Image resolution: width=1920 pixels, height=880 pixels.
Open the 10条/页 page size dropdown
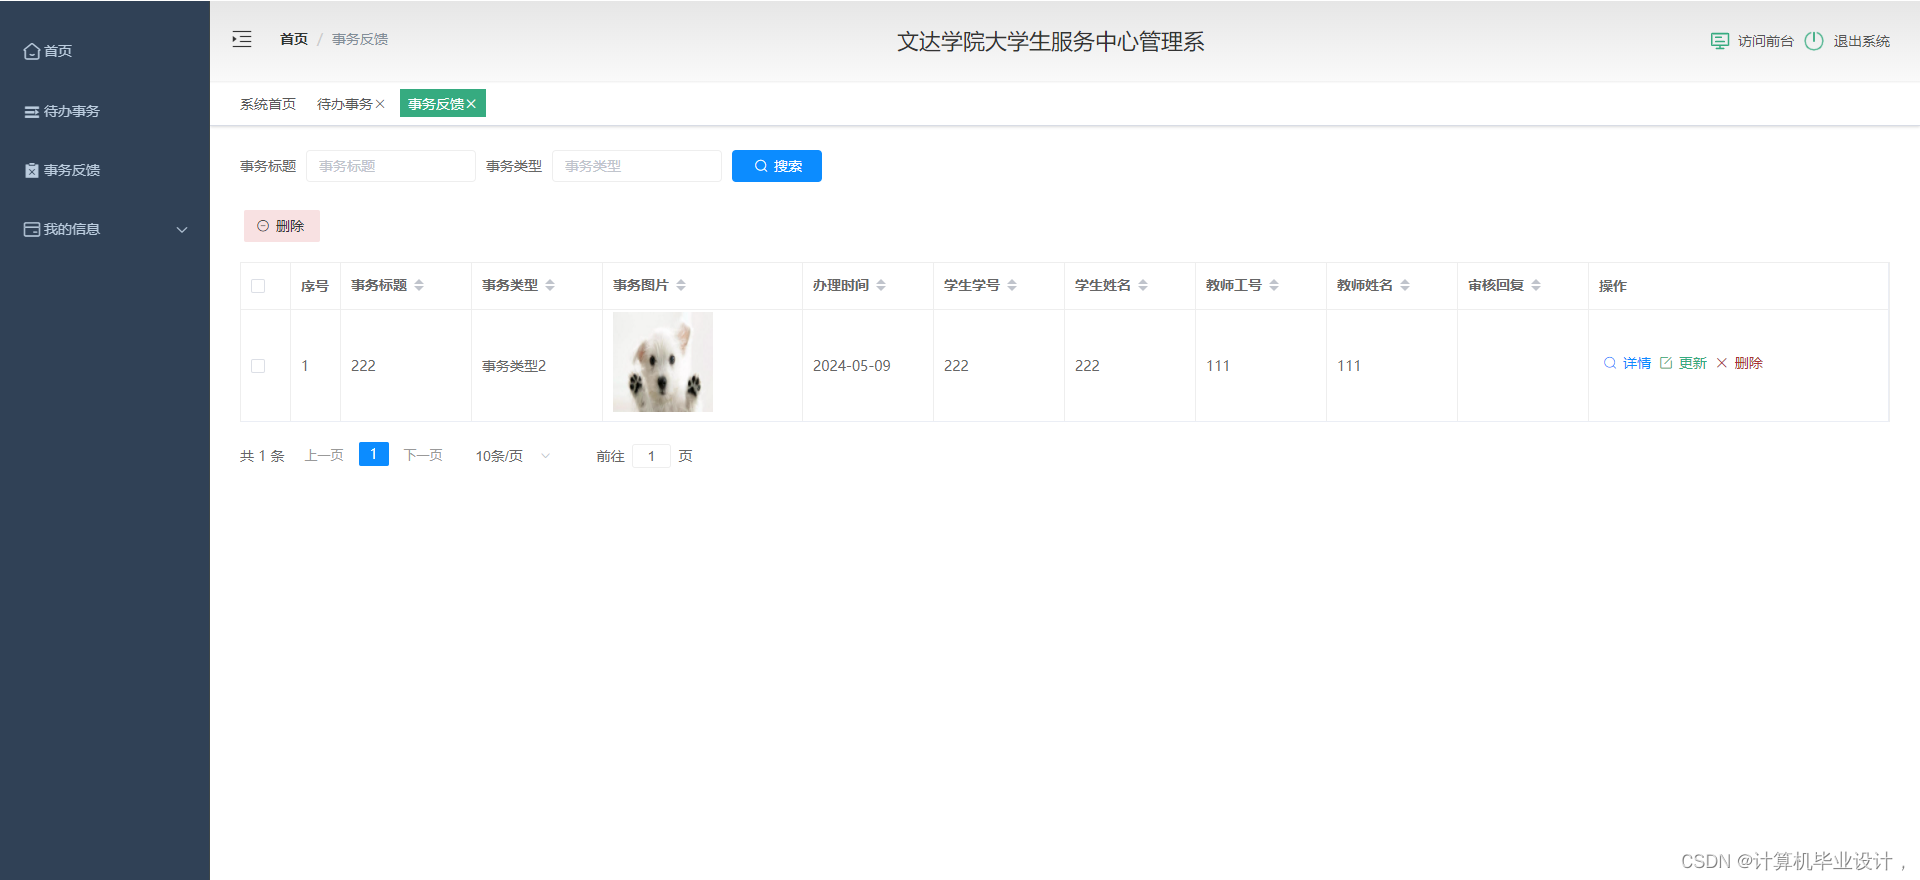[x=513, y=456]
